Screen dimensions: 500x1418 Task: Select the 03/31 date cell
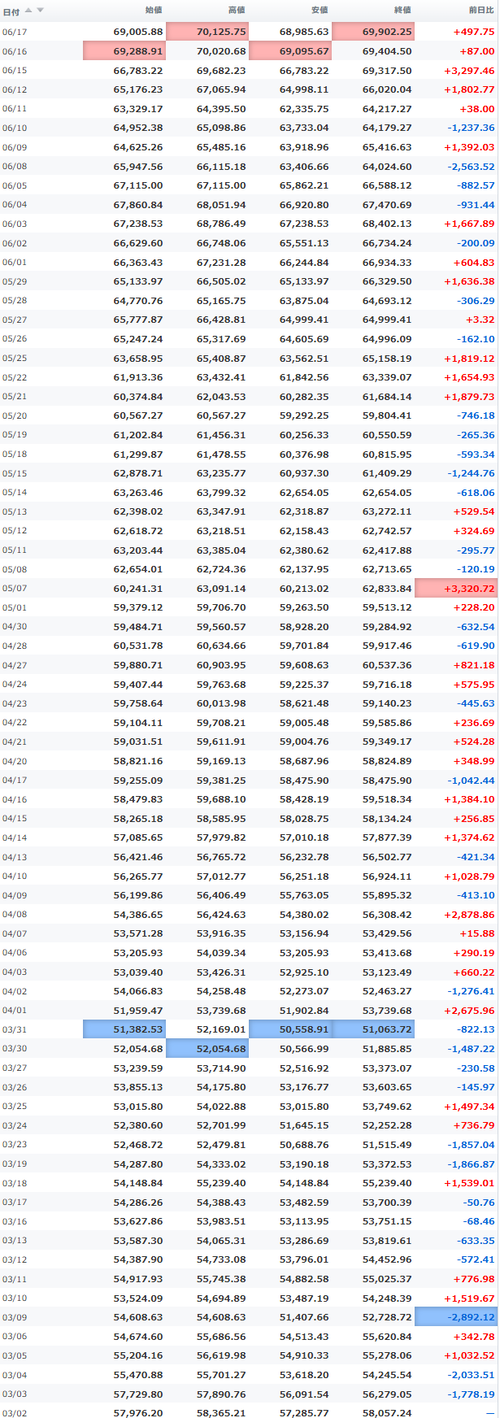click(x=15, y=1029)
